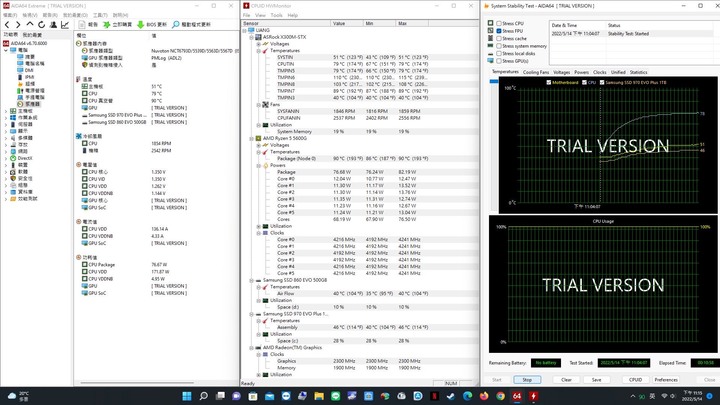Click the blue graph selector bar beside the chart
The width and height of the screenshot is (720, 405).
point(494,81)
